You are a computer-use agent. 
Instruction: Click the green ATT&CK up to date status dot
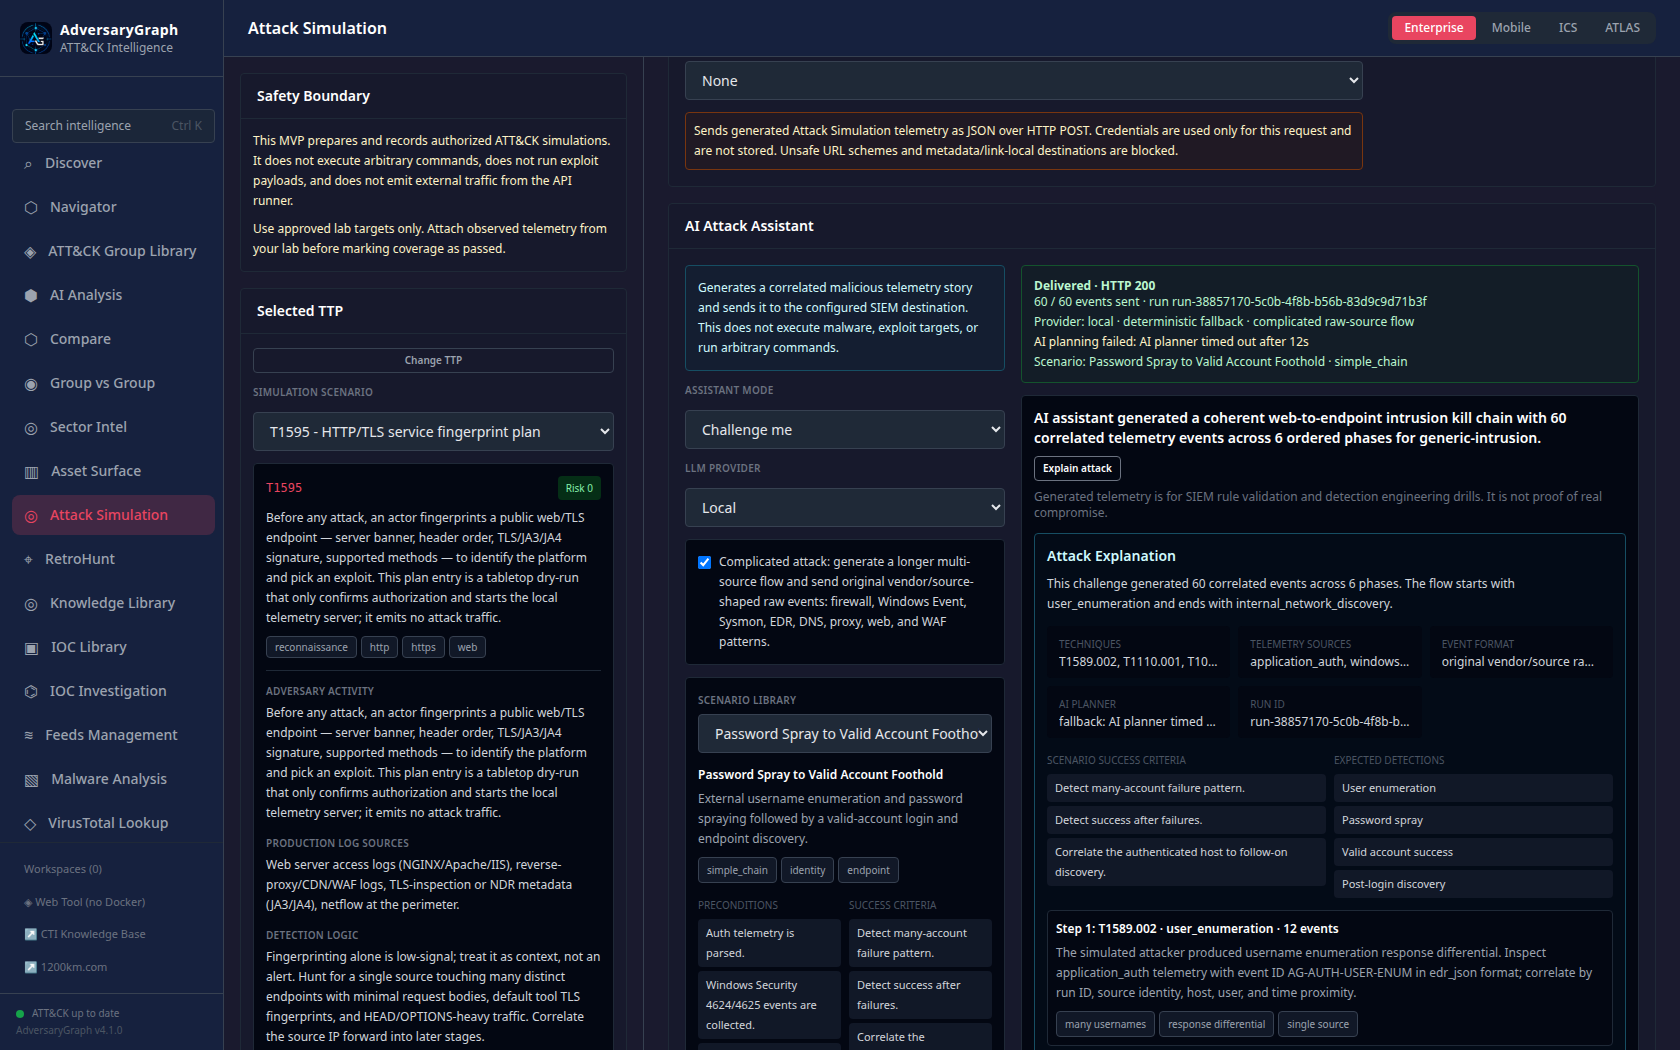click(20, 1014)
